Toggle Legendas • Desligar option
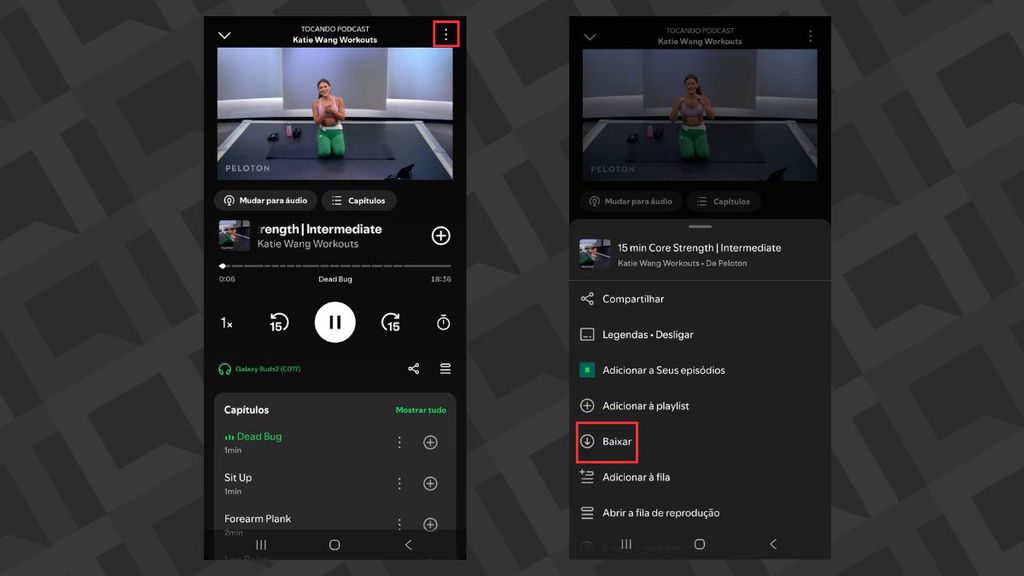This screenshot has height=576, width=1024. pyautogui.click(x=700, y=334)
